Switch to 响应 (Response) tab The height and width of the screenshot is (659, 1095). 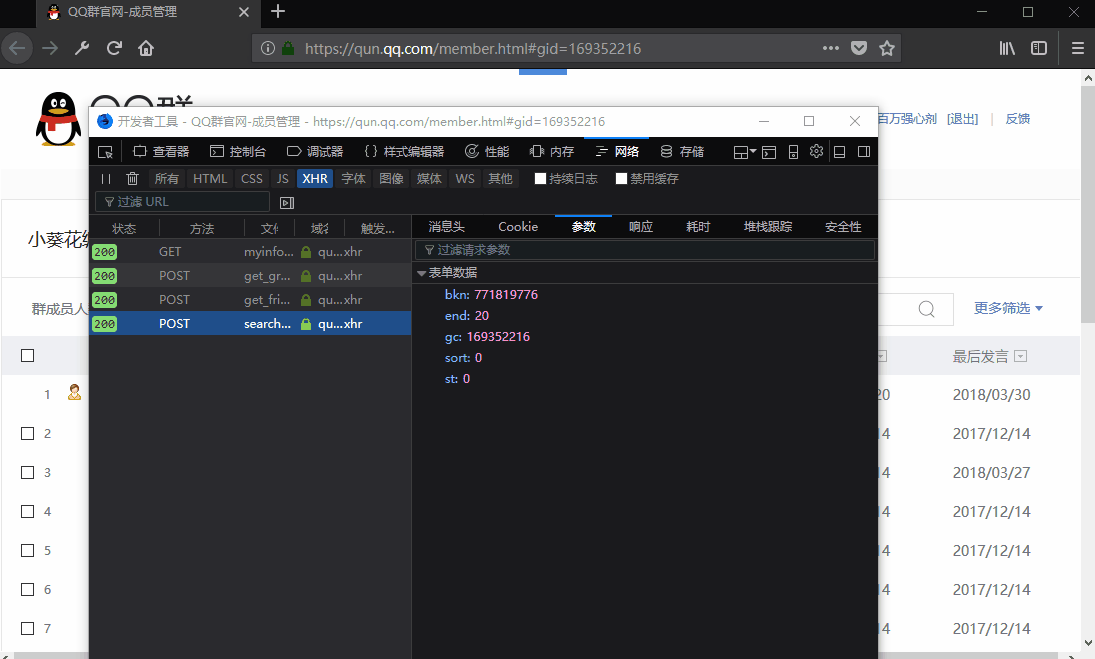pyautogui.click(x=640, y=227)
